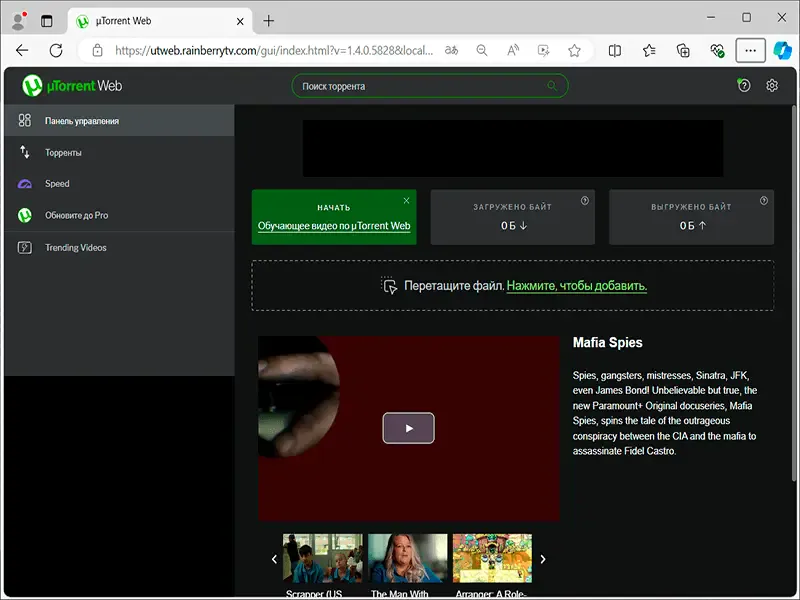The image size is (800, 600).
Task: Open the Speed sidebar section
Action: coord(119,184)
